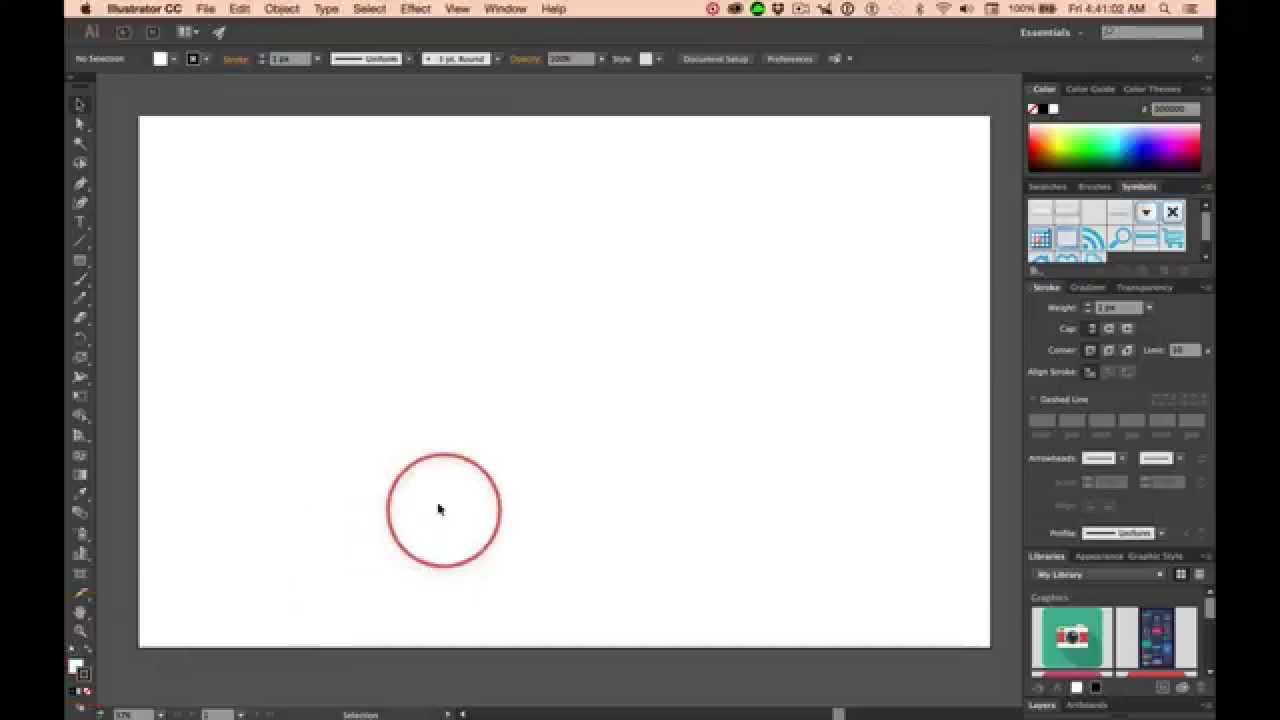Select the Hand tool
Screen dimensions: 1280x720
point(80,611)
